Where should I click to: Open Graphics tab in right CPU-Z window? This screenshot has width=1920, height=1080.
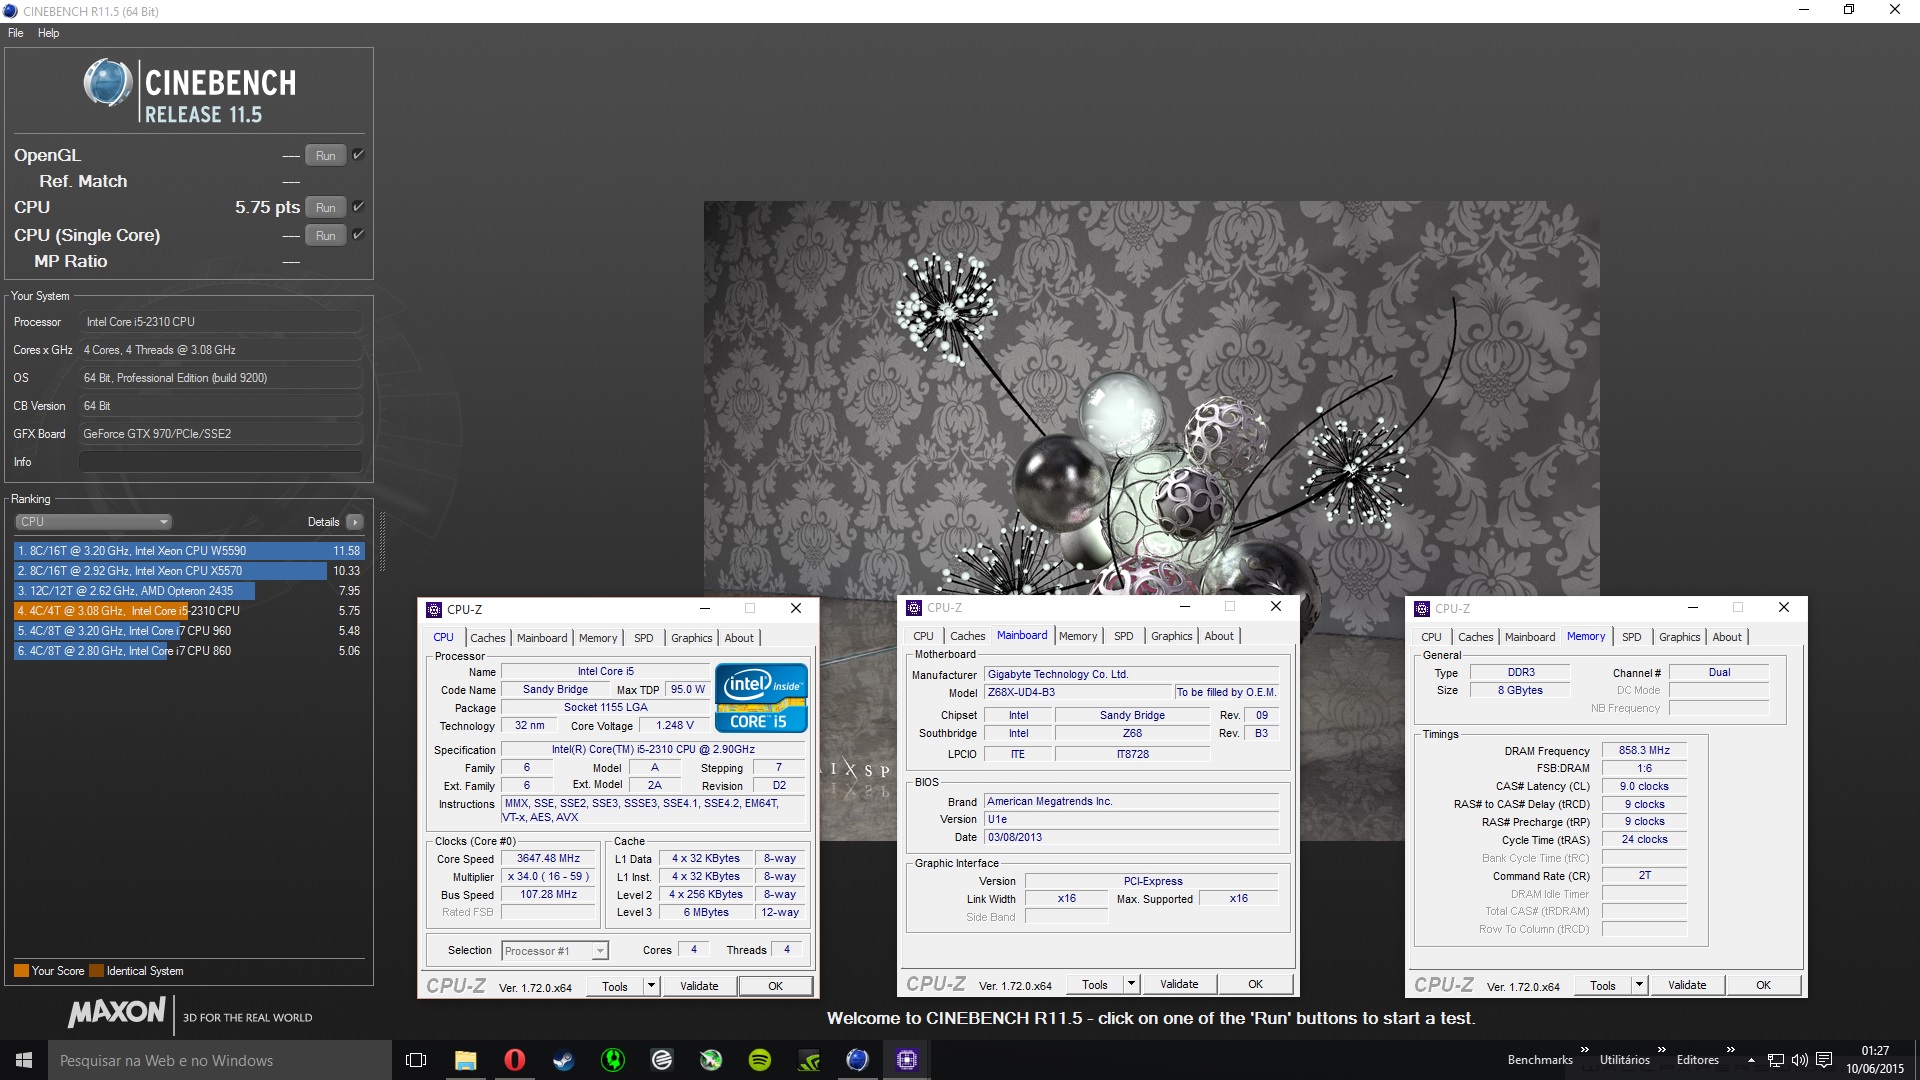pos(1680,637)
